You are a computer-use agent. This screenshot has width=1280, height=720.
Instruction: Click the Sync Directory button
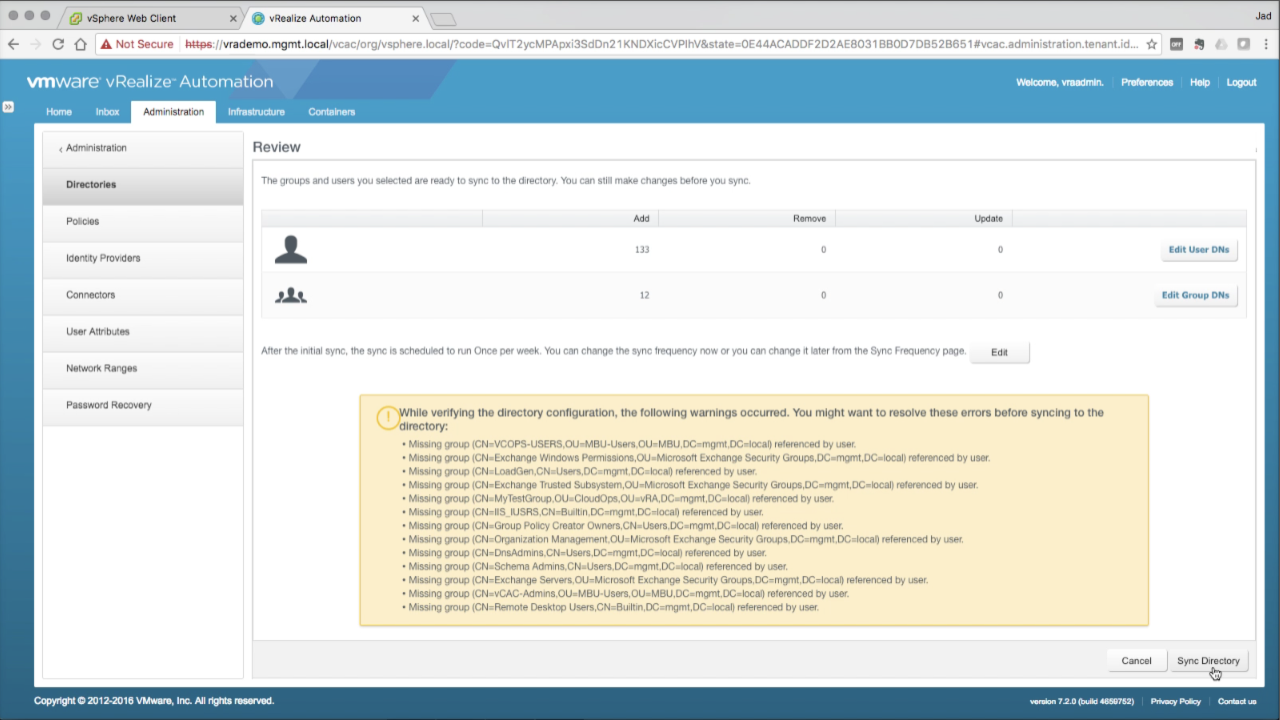1208,661
